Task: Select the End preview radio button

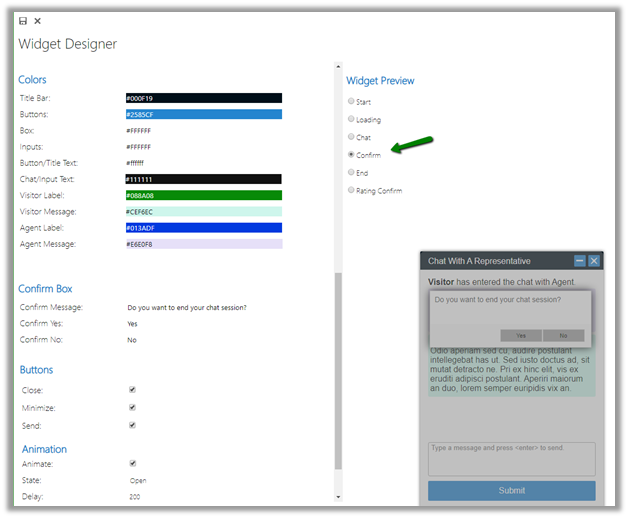Action: [x=351, y=172]
